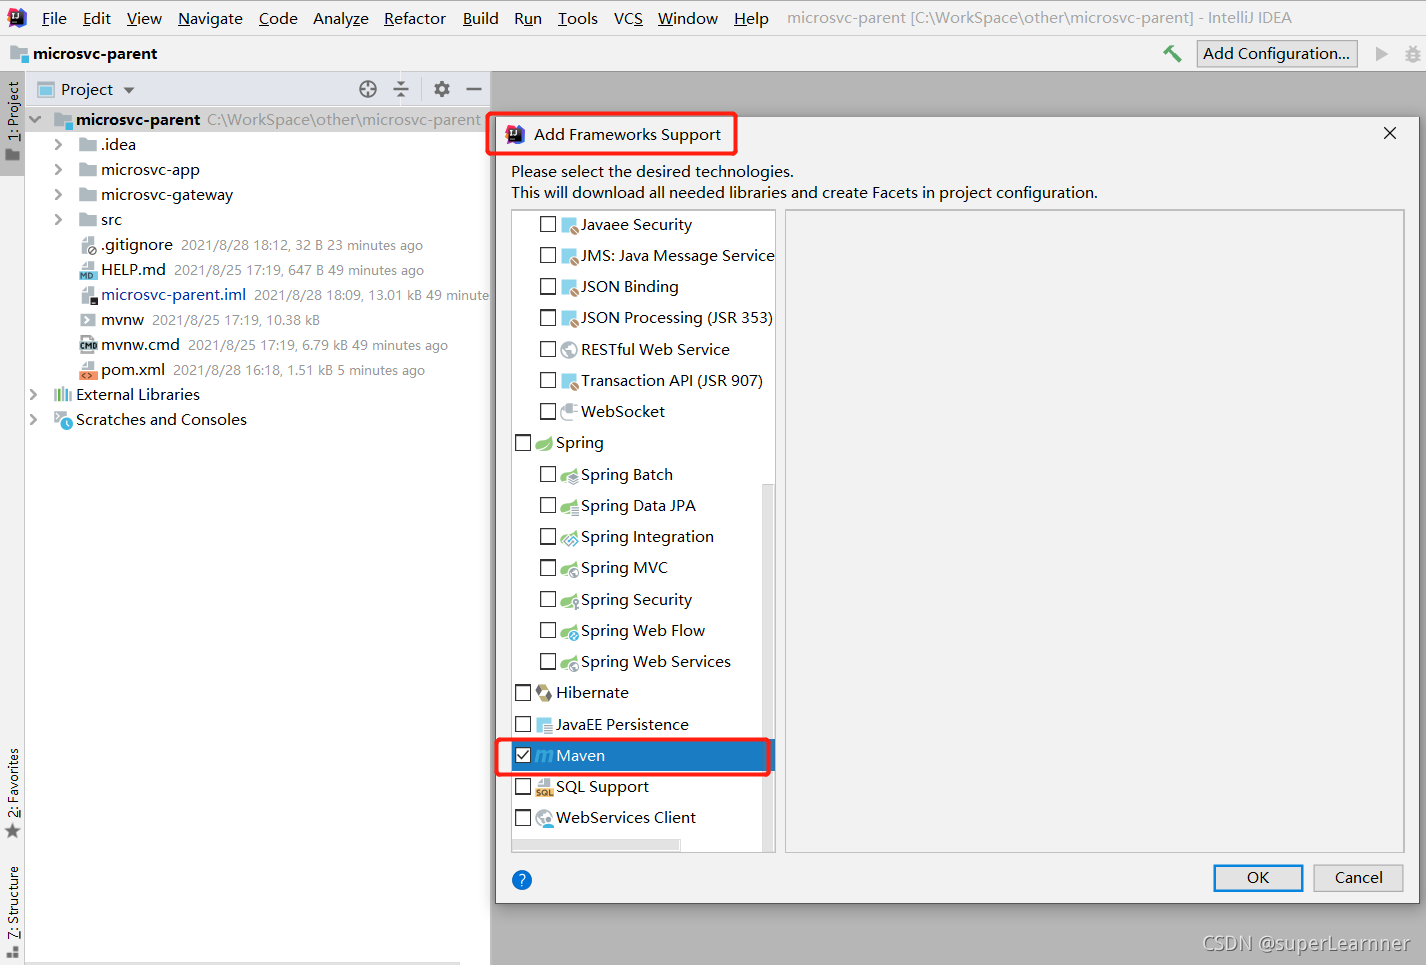Collapse the microsvc-parent root node

(35, 119)
